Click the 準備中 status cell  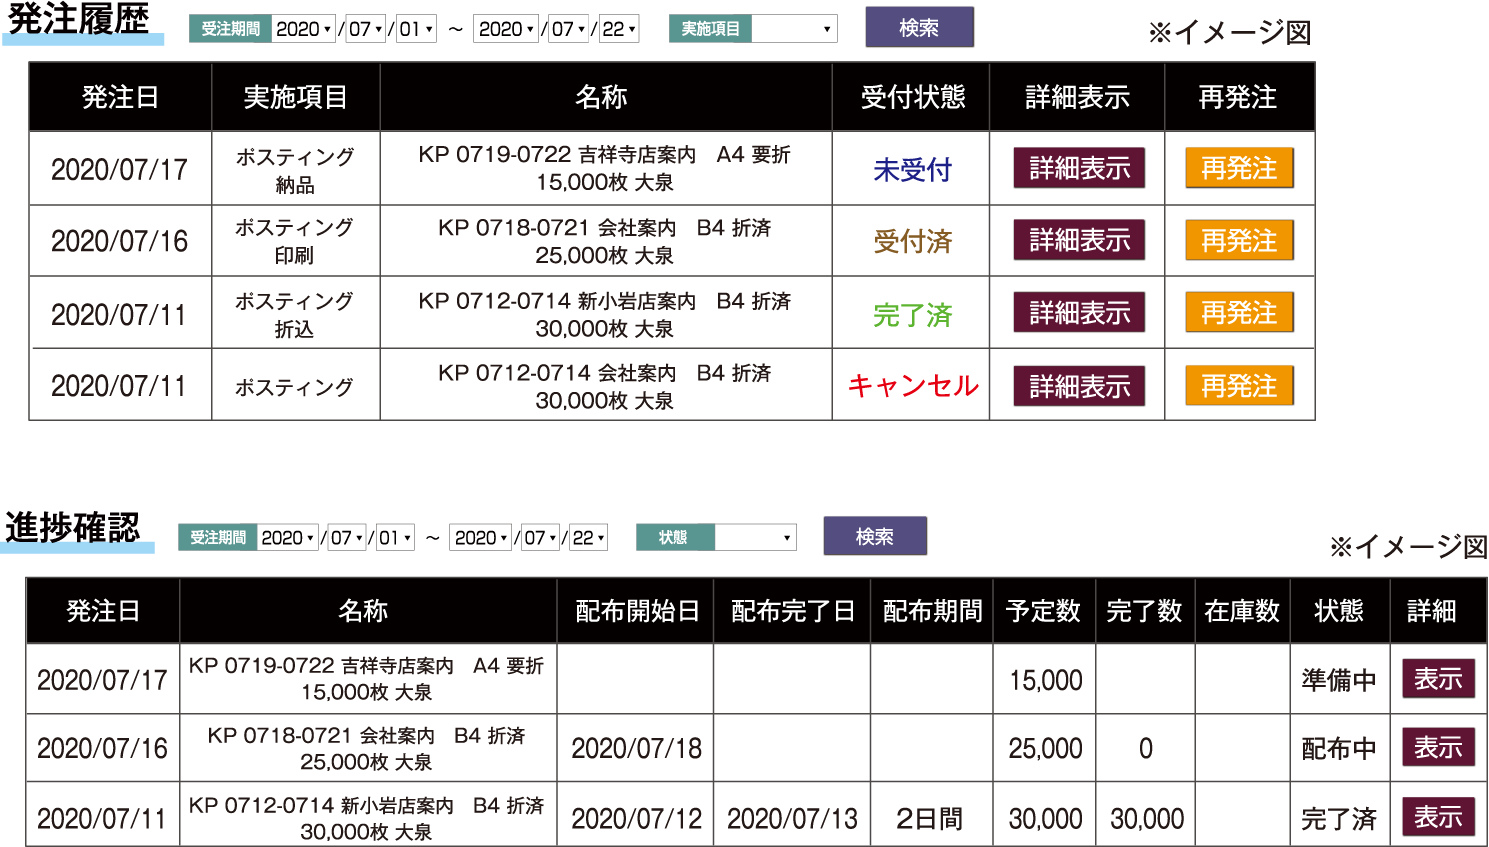click(1339, 680)
